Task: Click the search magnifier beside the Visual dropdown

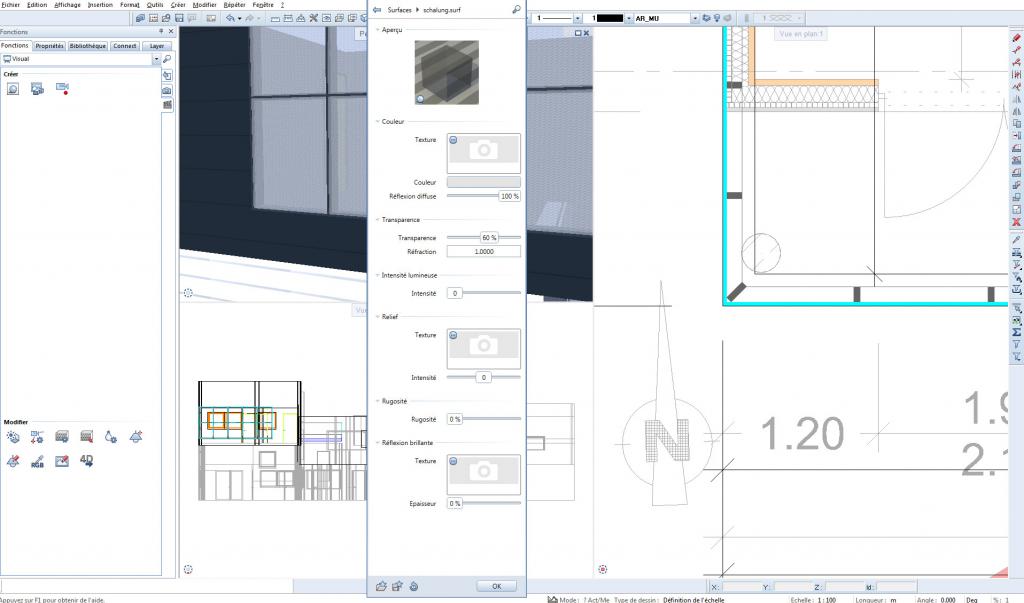Action: tap(167, 59)
